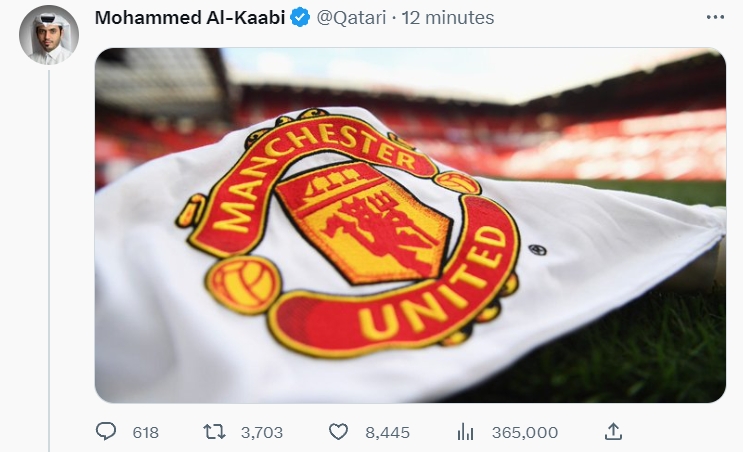This screenshot has height=452, width=743.
Task: Click the 618 replies count
Action: pyautogui.click(x=145, y=433)
